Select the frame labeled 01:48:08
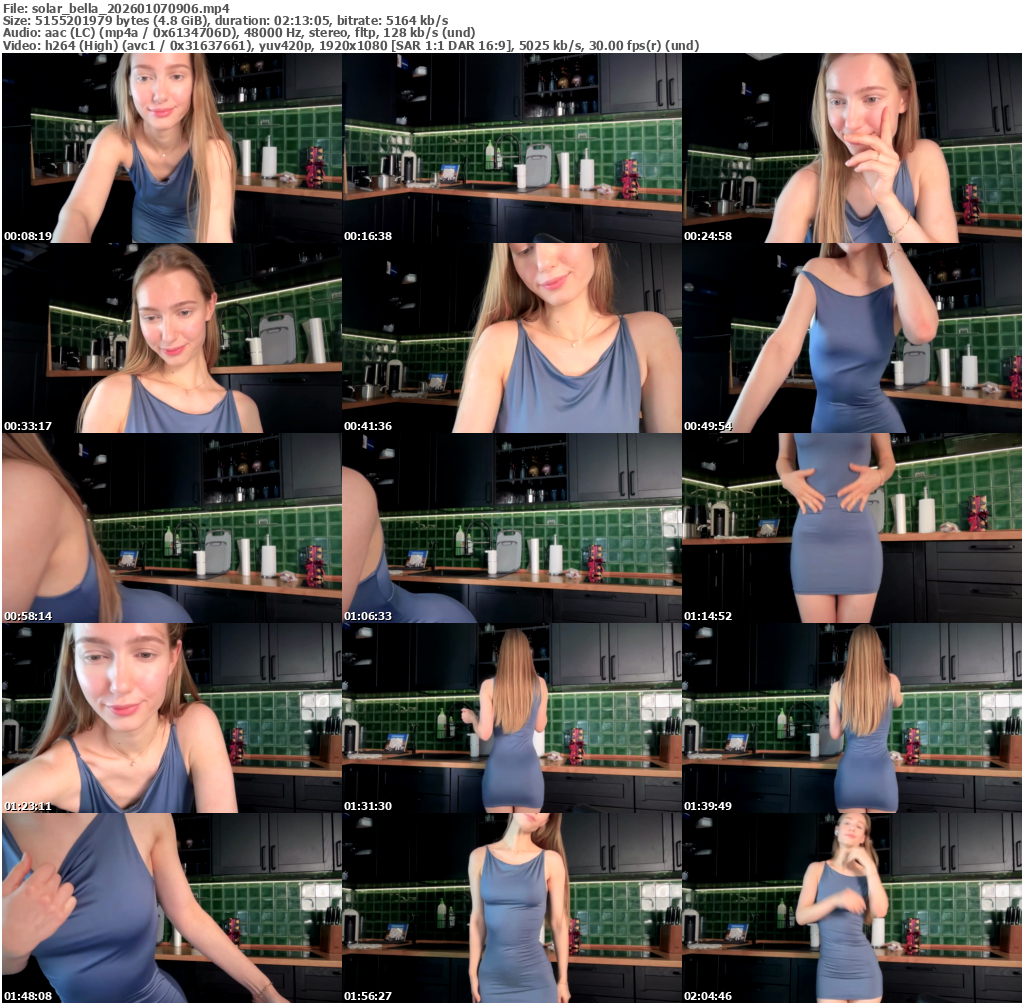The height and width of the screenshot is (1003, 1024). point(171,908)
